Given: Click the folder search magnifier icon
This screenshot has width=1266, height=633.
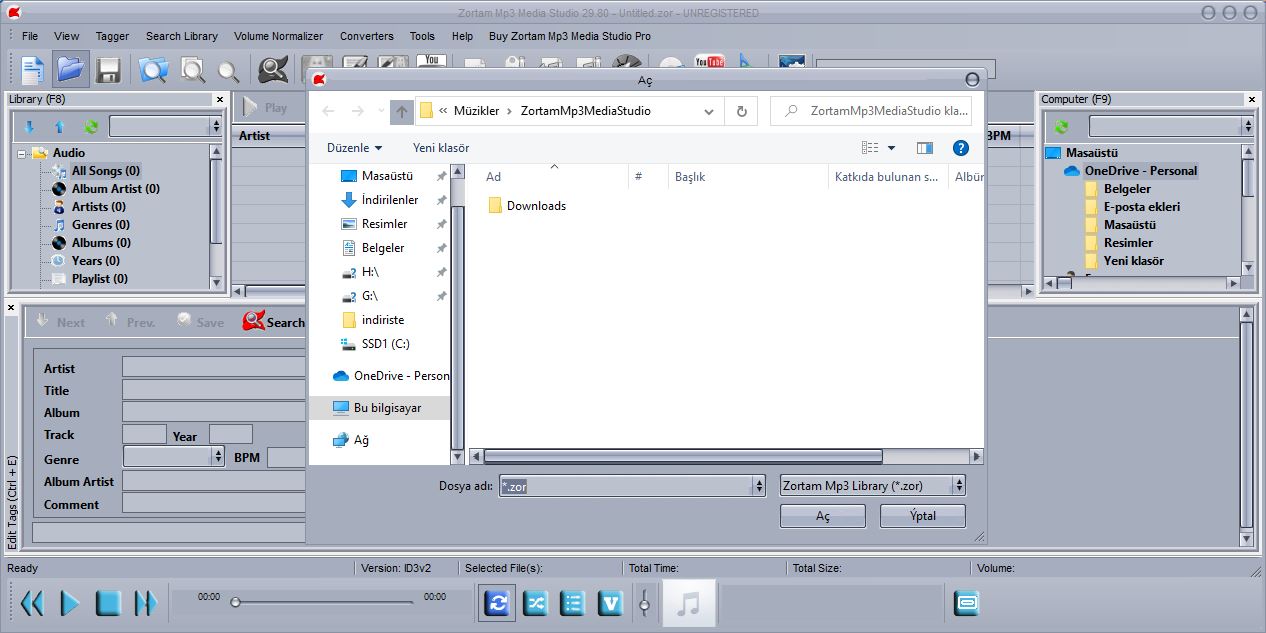Looking at the screenshot, I should pos(153,70).
